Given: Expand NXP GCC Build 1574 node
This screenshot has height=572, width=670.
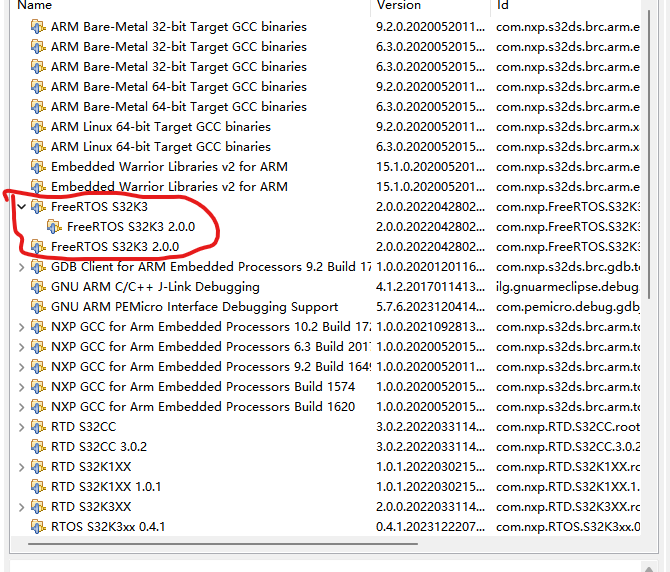Looking at the screenshot, I should coord(21,387).
